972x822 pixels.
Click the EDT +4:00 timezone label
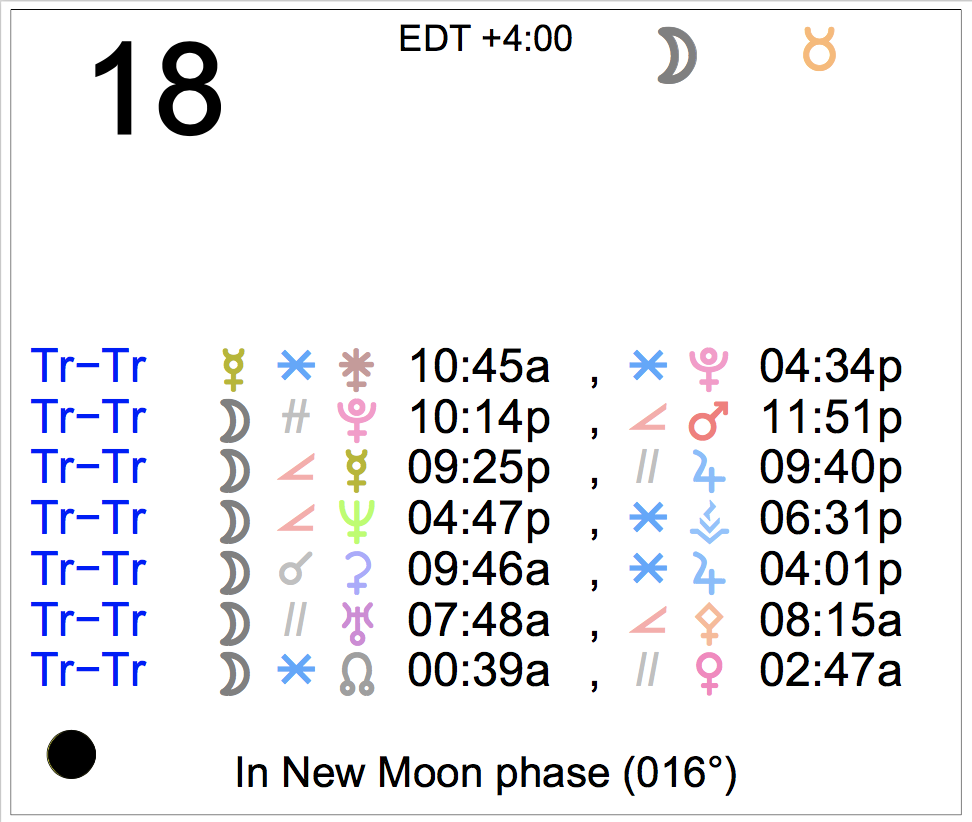point(485,38)
